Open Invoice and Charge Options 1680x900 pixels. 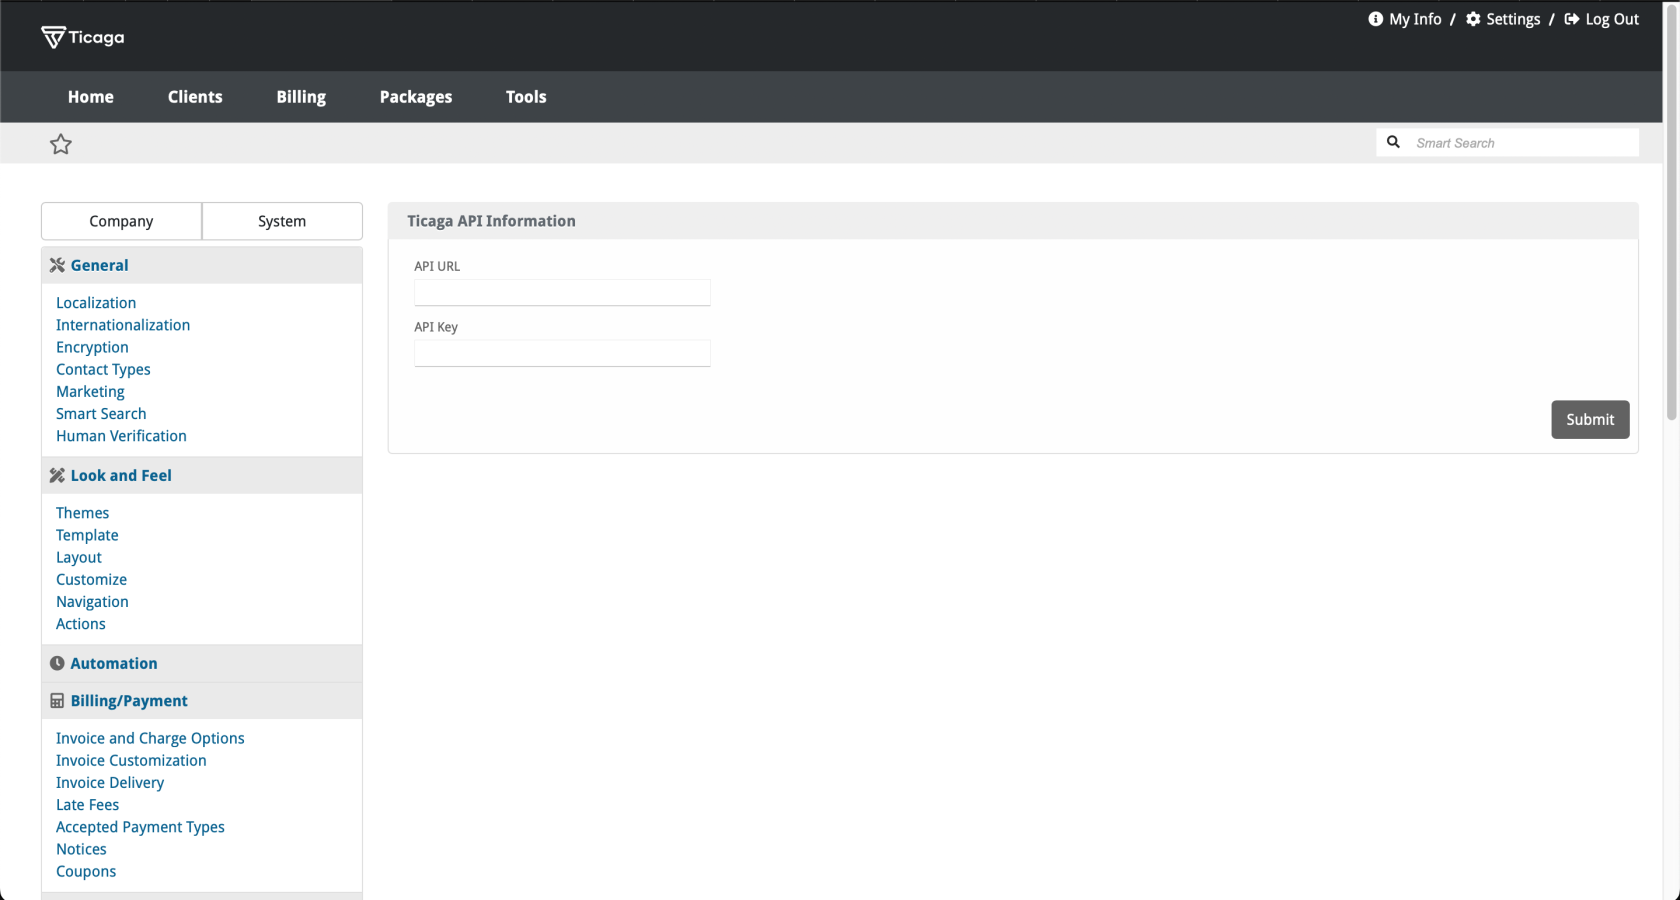150,738
